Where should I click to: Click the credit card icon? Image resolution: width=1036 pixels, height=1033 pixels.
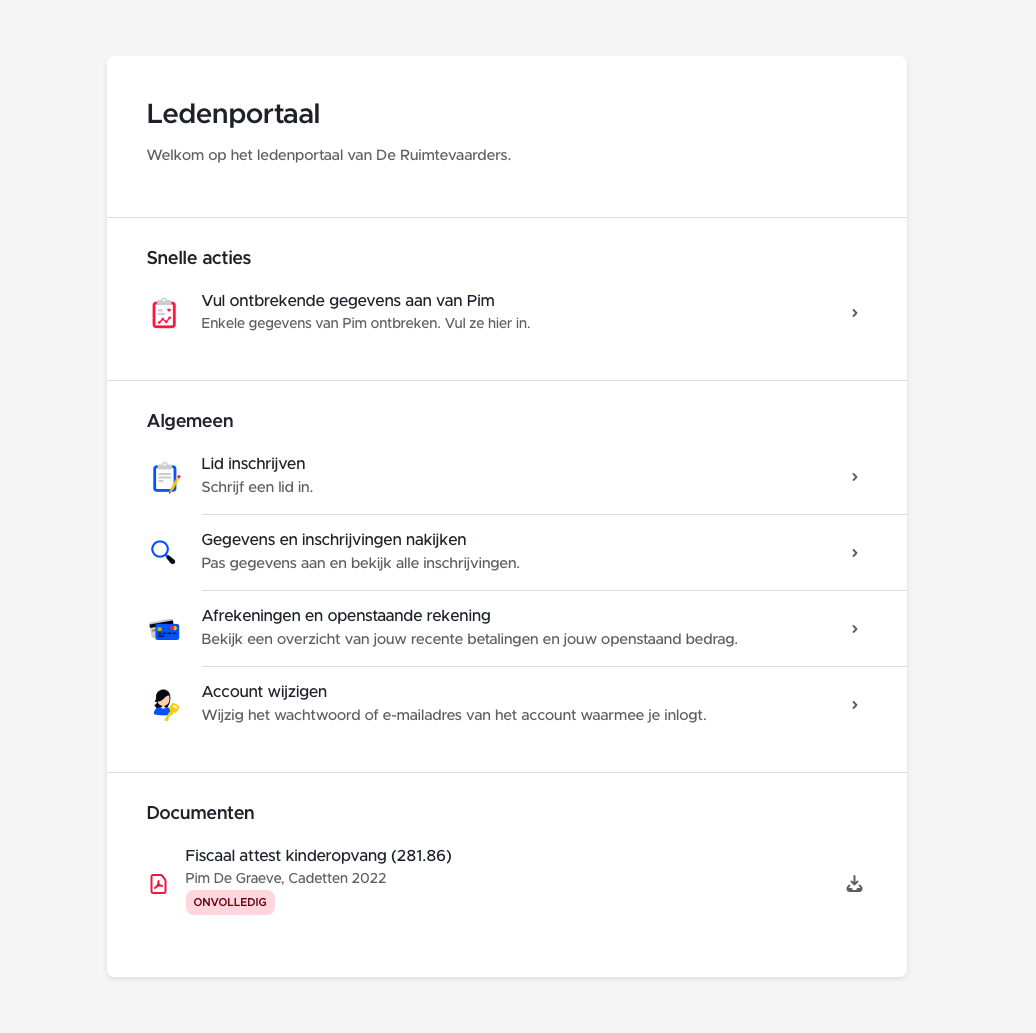click(x=164, y=629)
